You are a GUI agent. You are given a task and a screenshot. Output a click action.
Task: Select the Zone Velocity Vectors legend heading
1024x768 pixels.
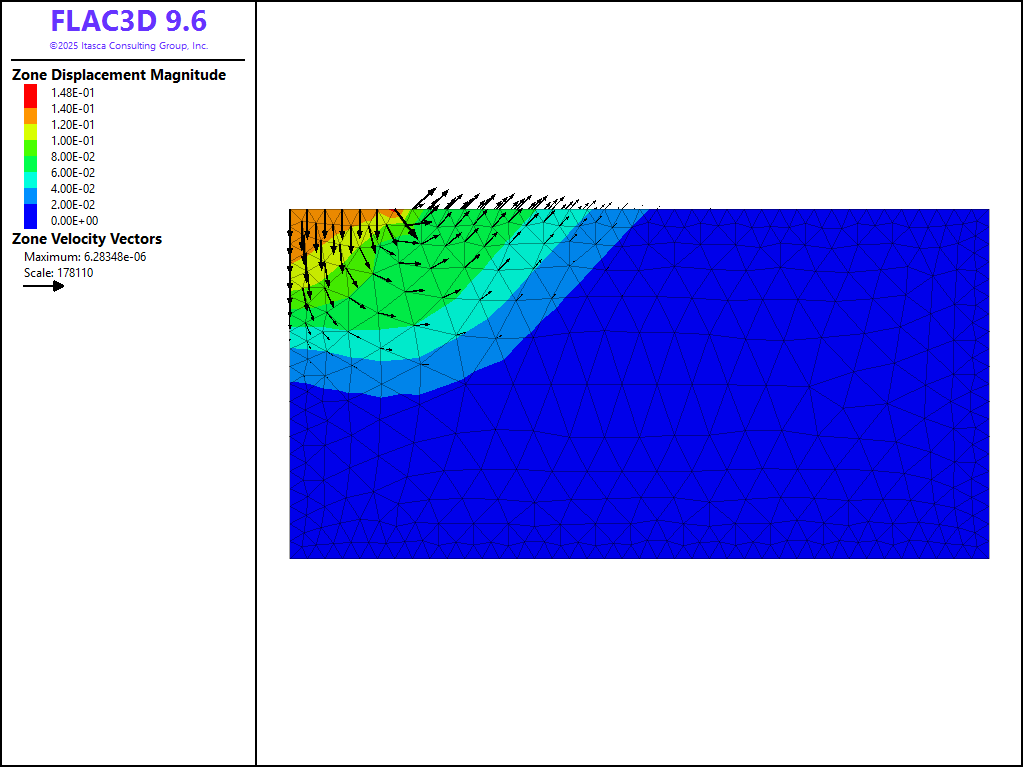tap(87, 239)
